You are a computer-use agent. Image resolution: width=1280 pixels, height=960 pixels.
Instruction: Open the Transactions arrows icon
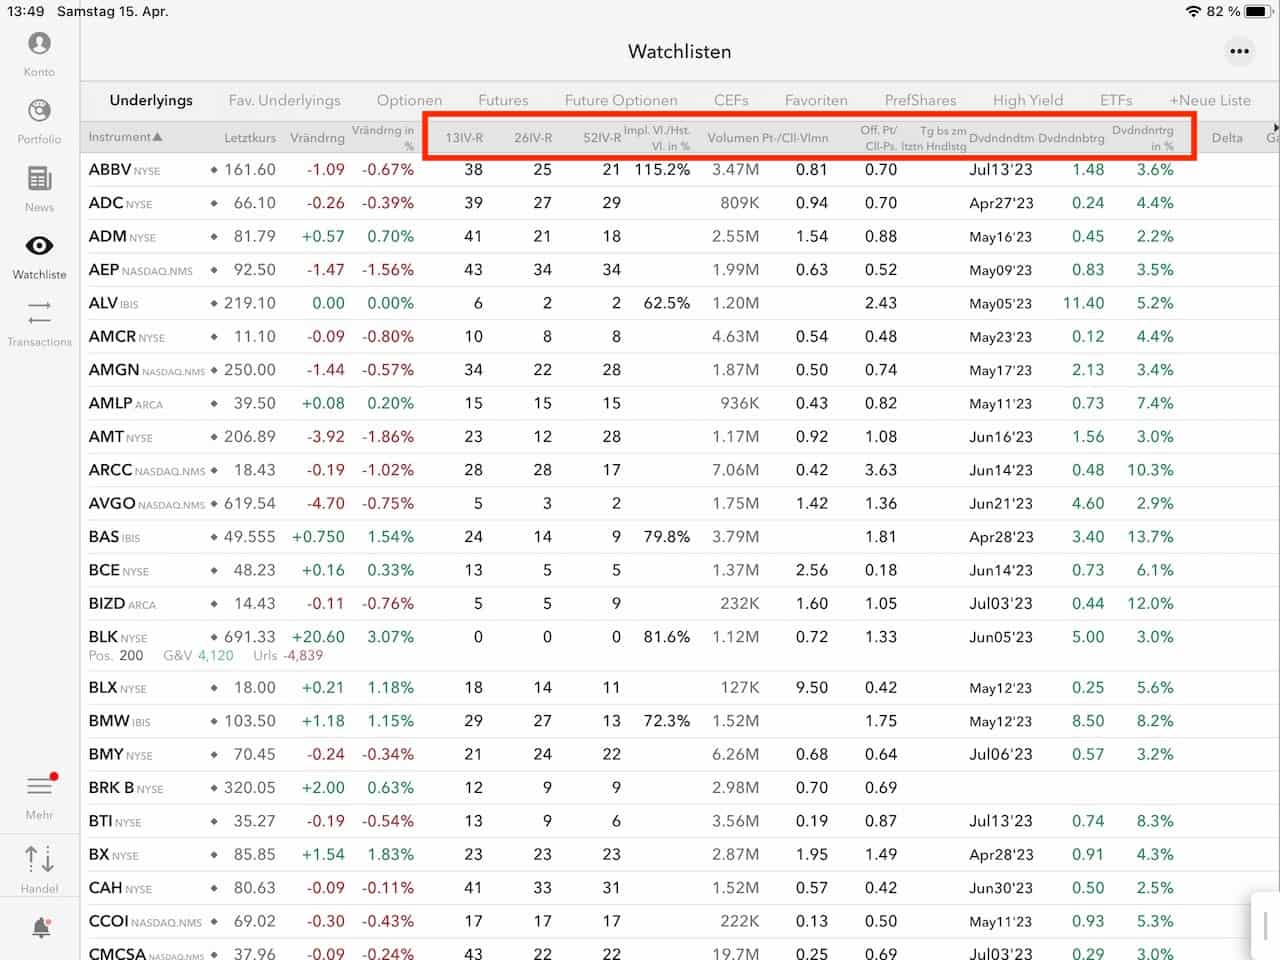click(39, 312)
